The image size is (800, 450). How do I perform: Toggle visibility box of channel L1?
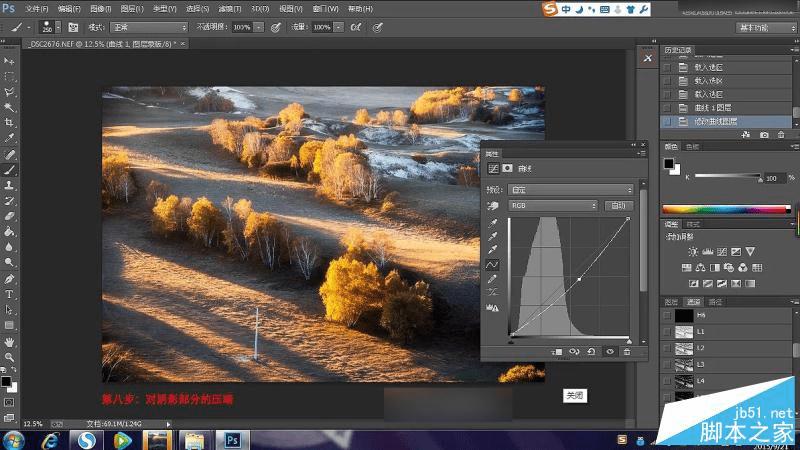pyautogui.click(x=668, y=331)
